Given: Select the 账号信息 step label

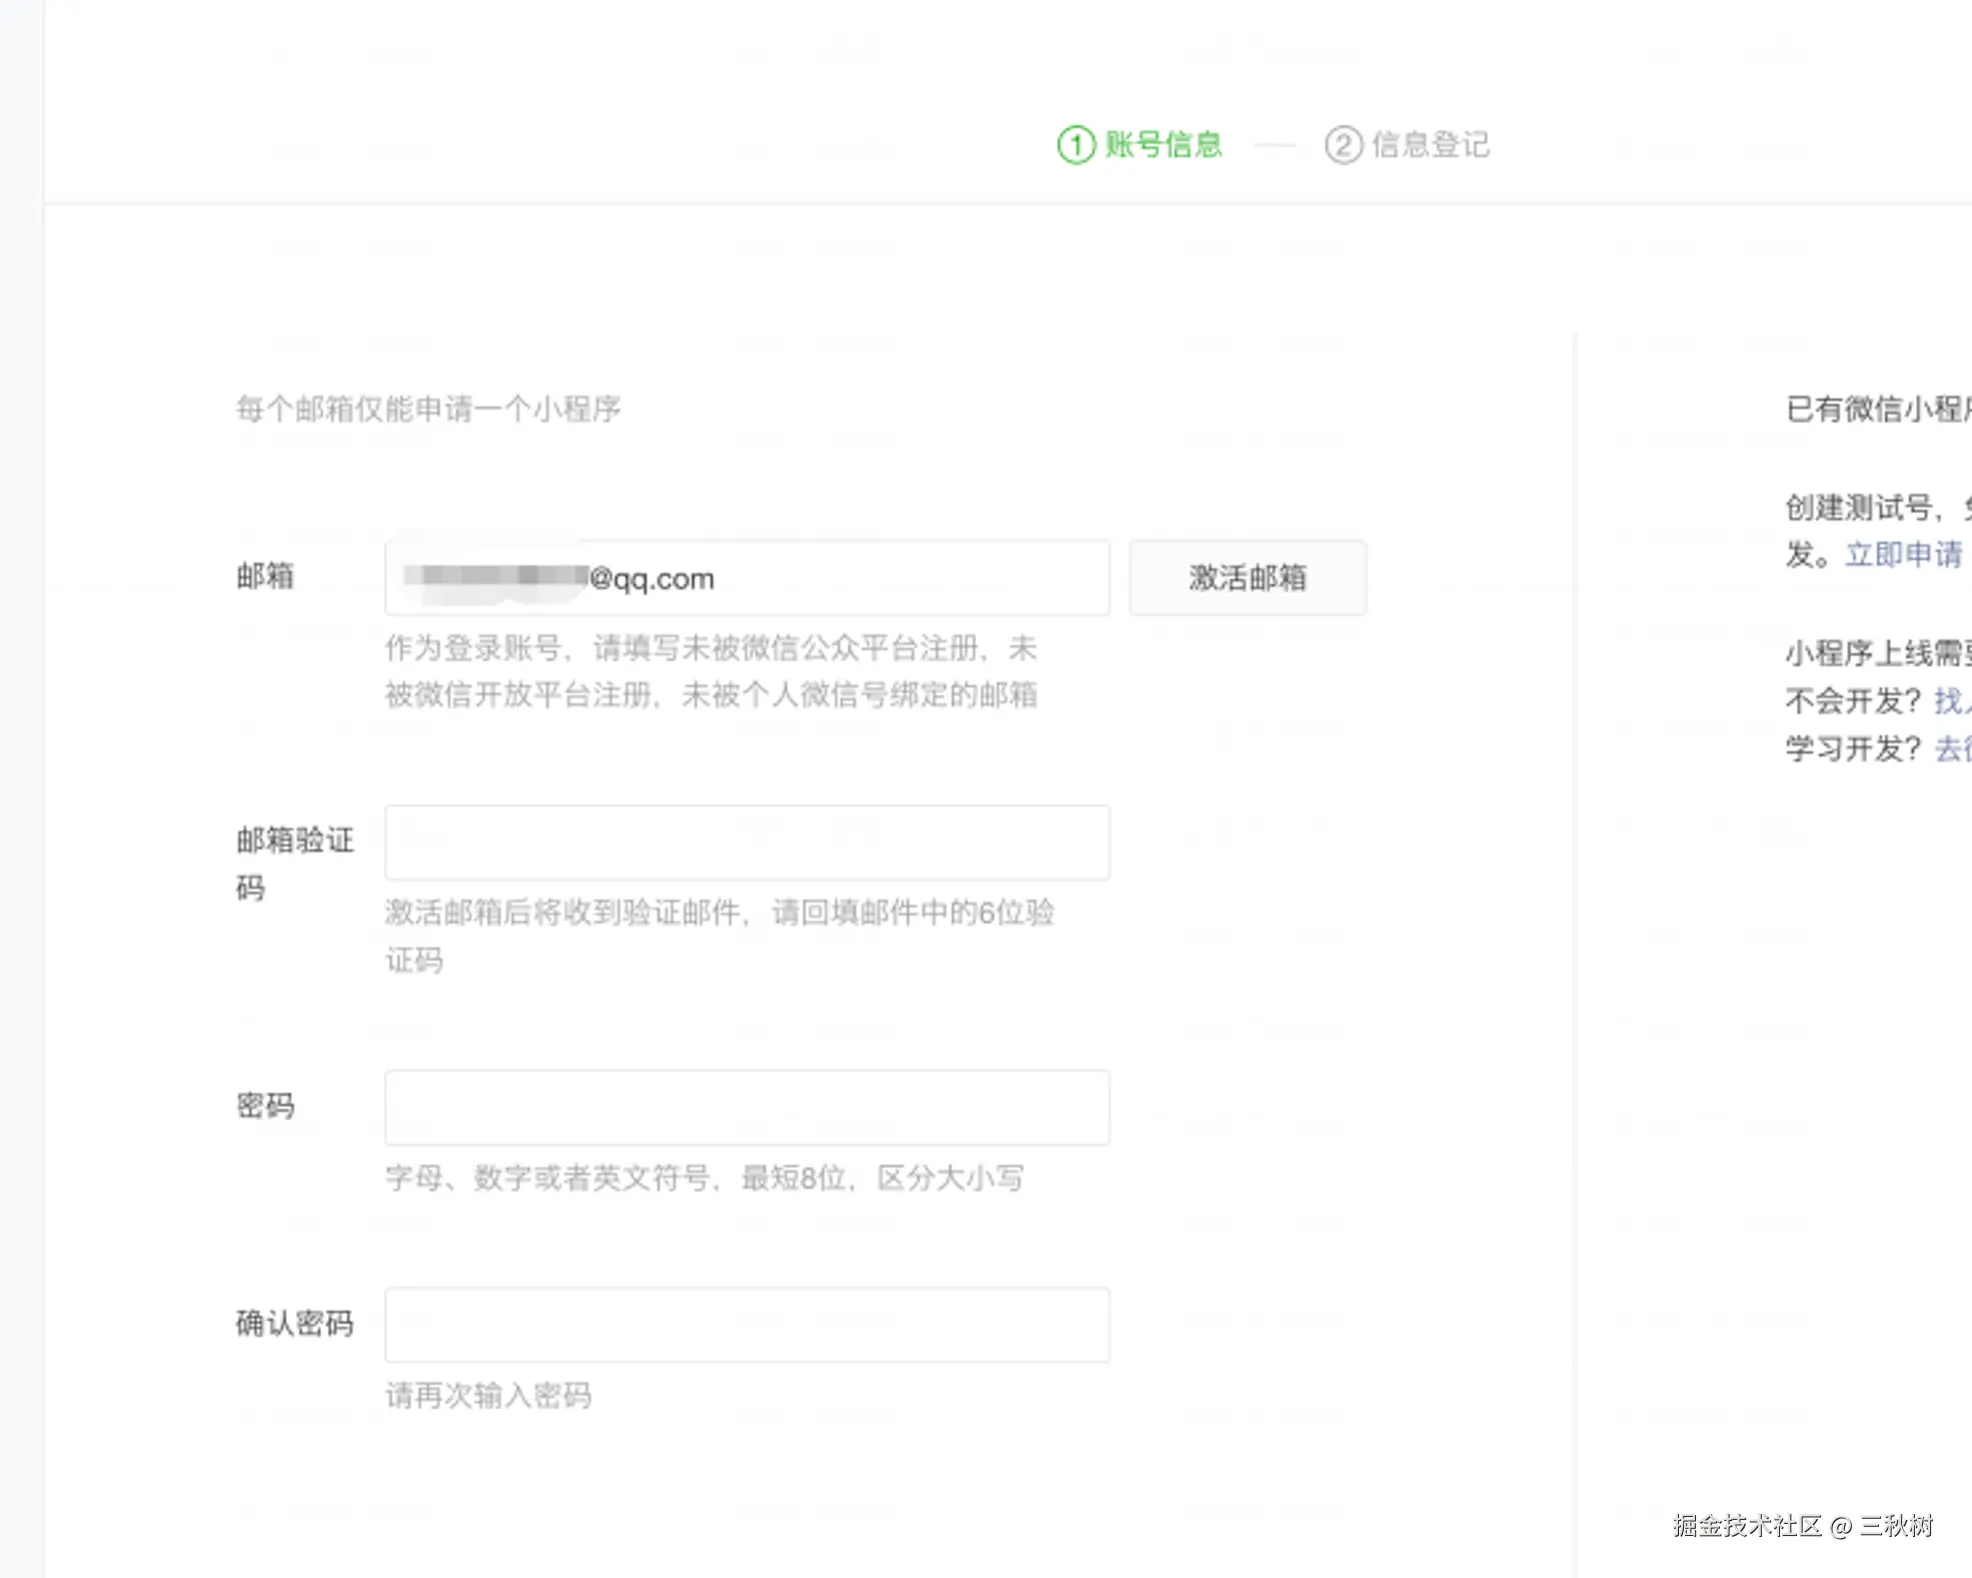Looking at the screenshot, I should pyautogui.click(x=1163, y=145).
